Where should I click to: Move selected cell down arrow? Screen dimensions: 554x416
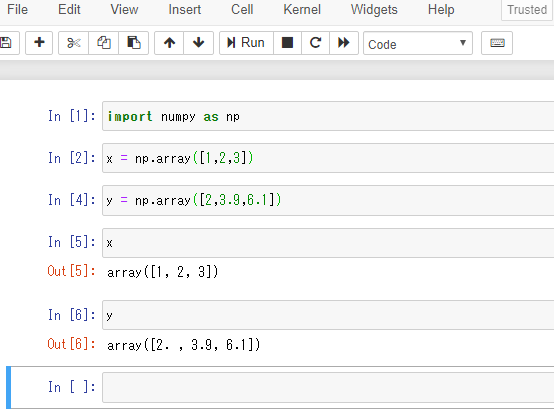pyautogui.click(x=199, y=43)
